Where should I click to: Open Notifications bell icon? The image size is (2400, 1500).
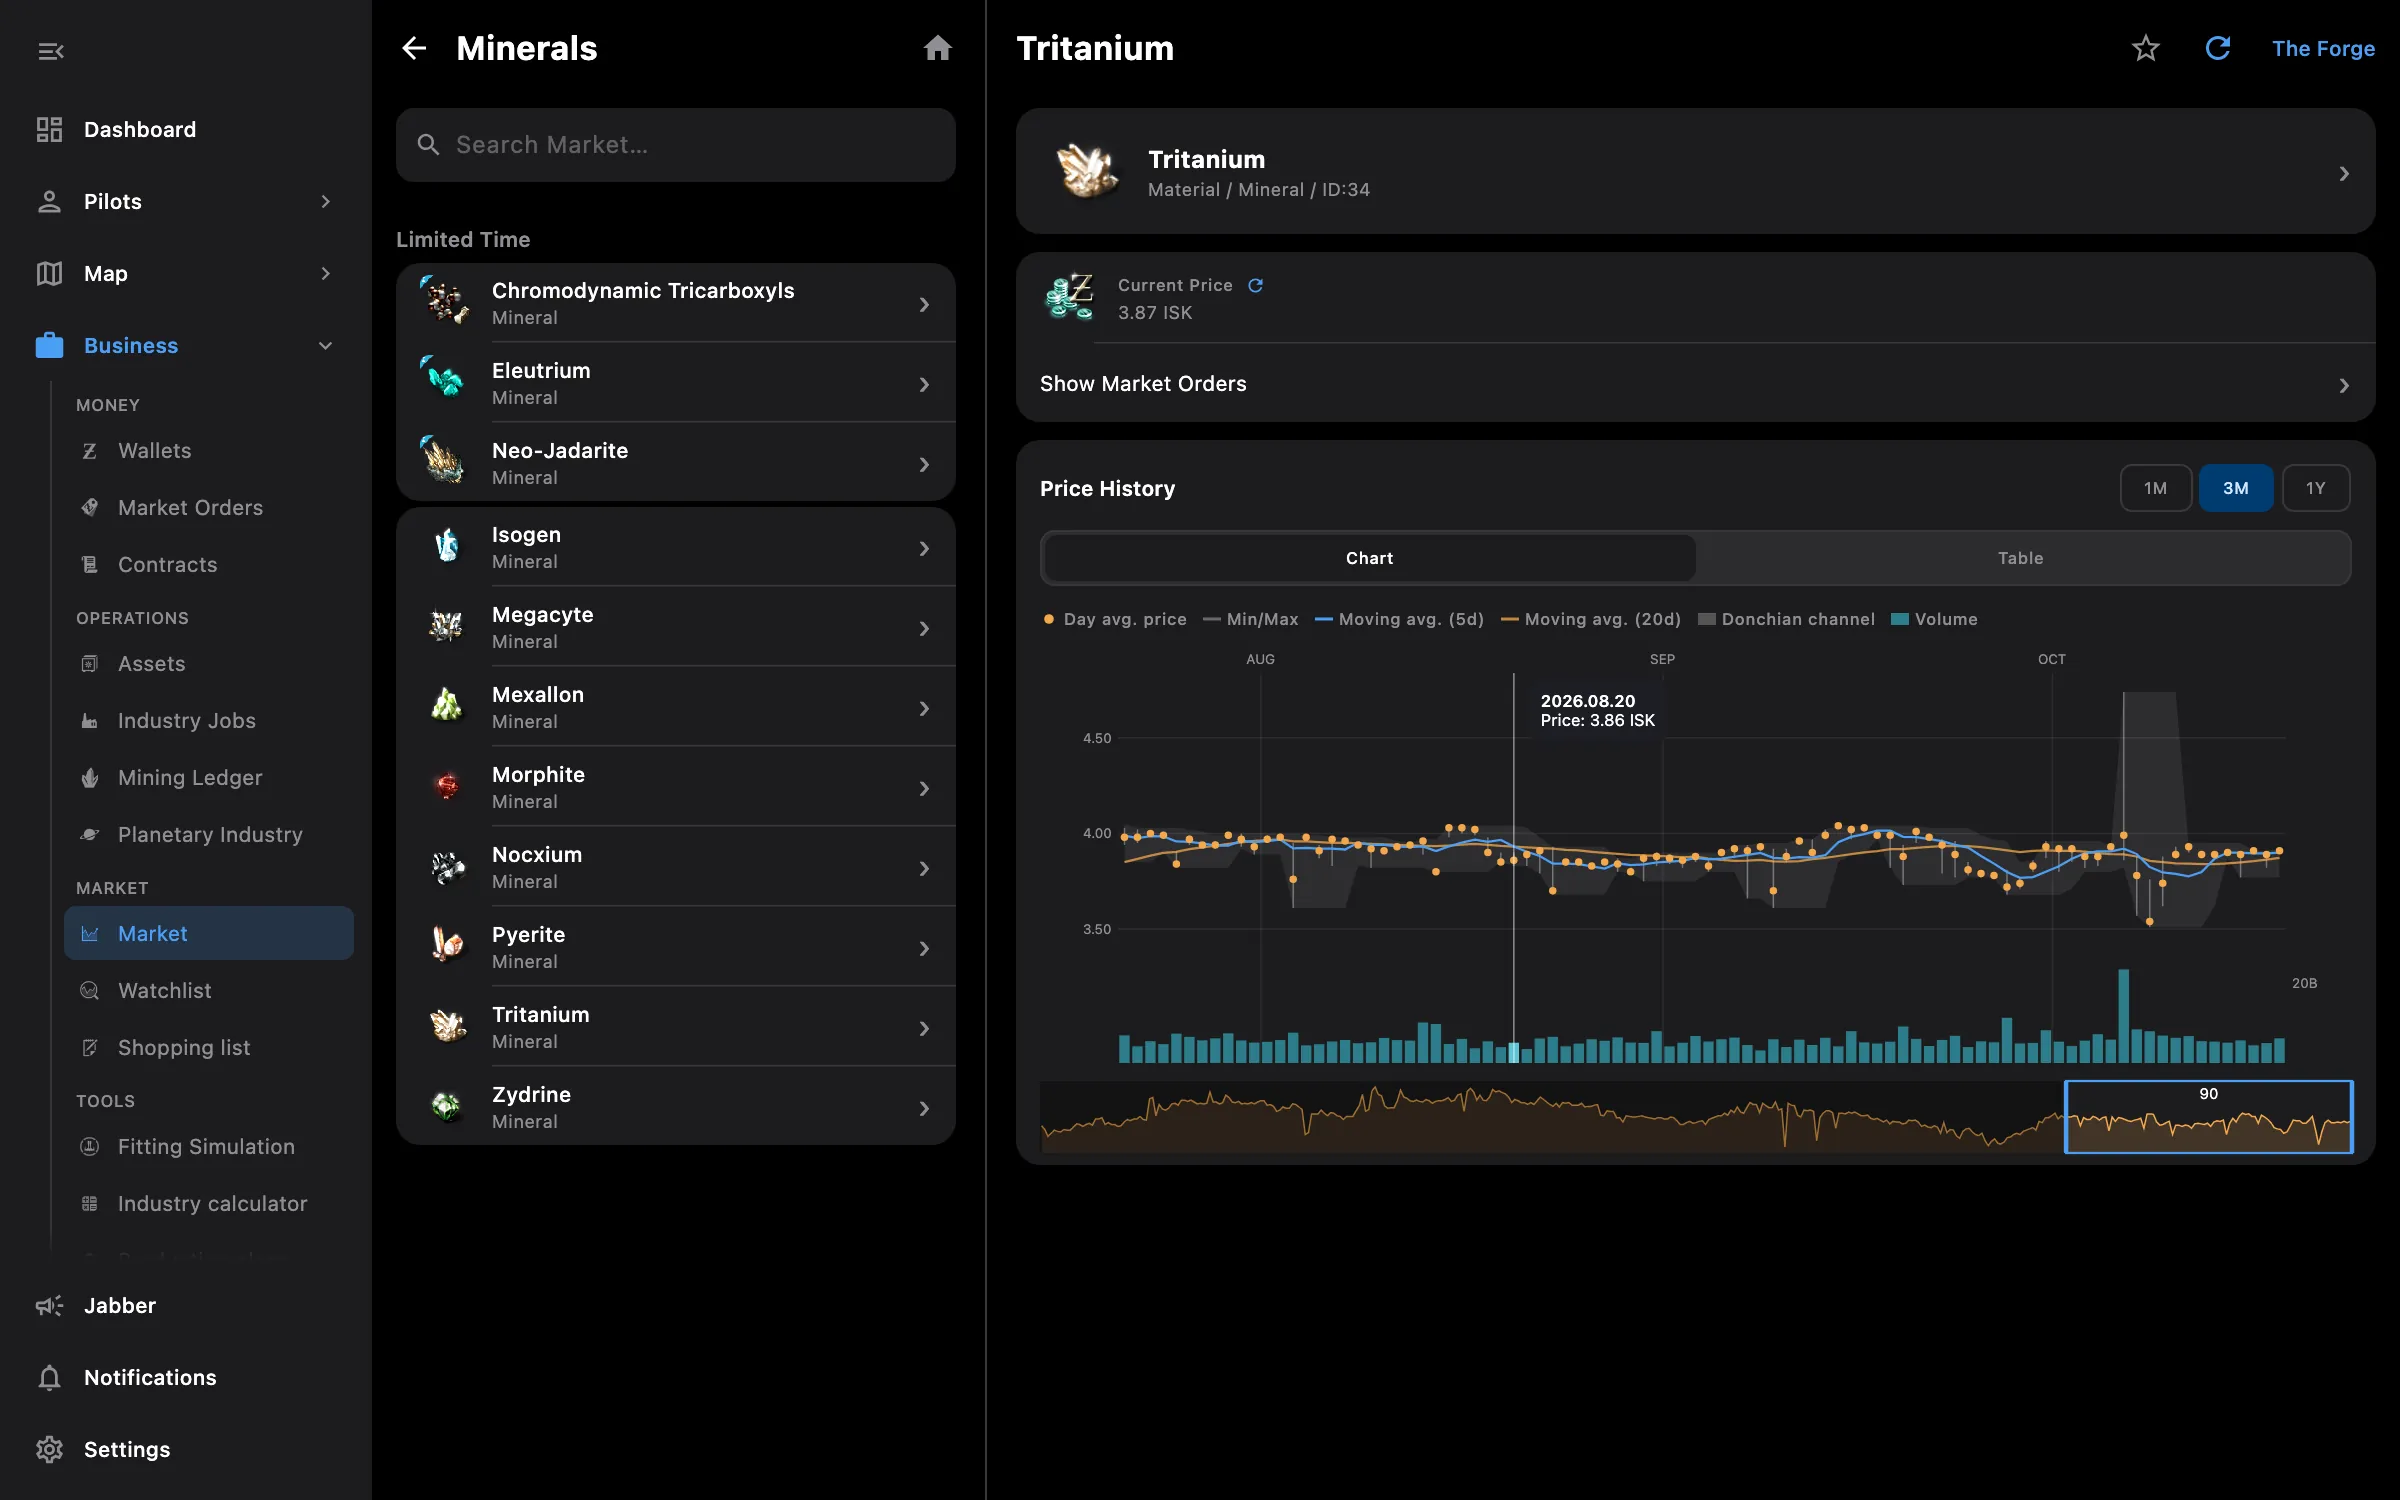tap(49, 1377)
